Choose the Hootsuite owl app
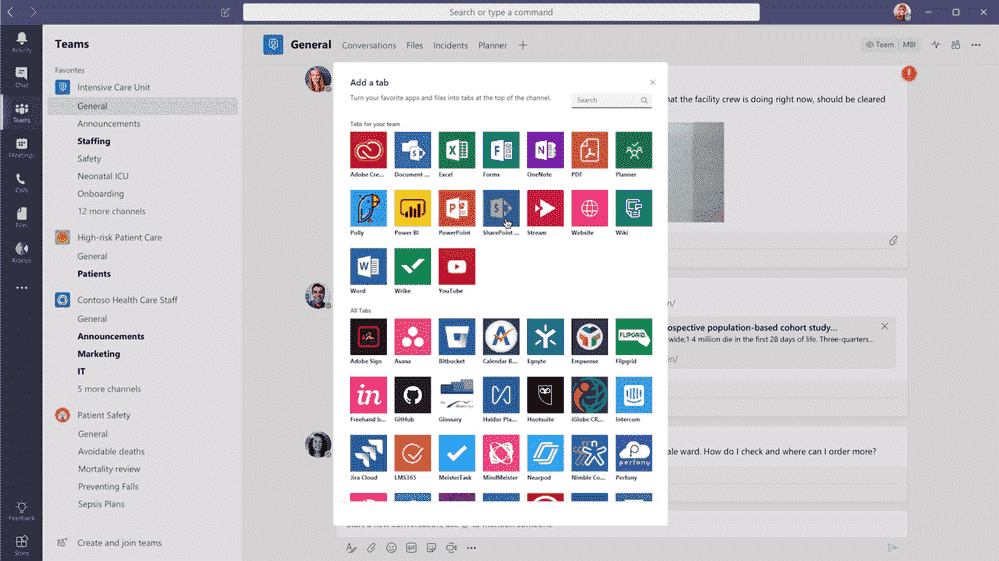 [x=545, y=395]
